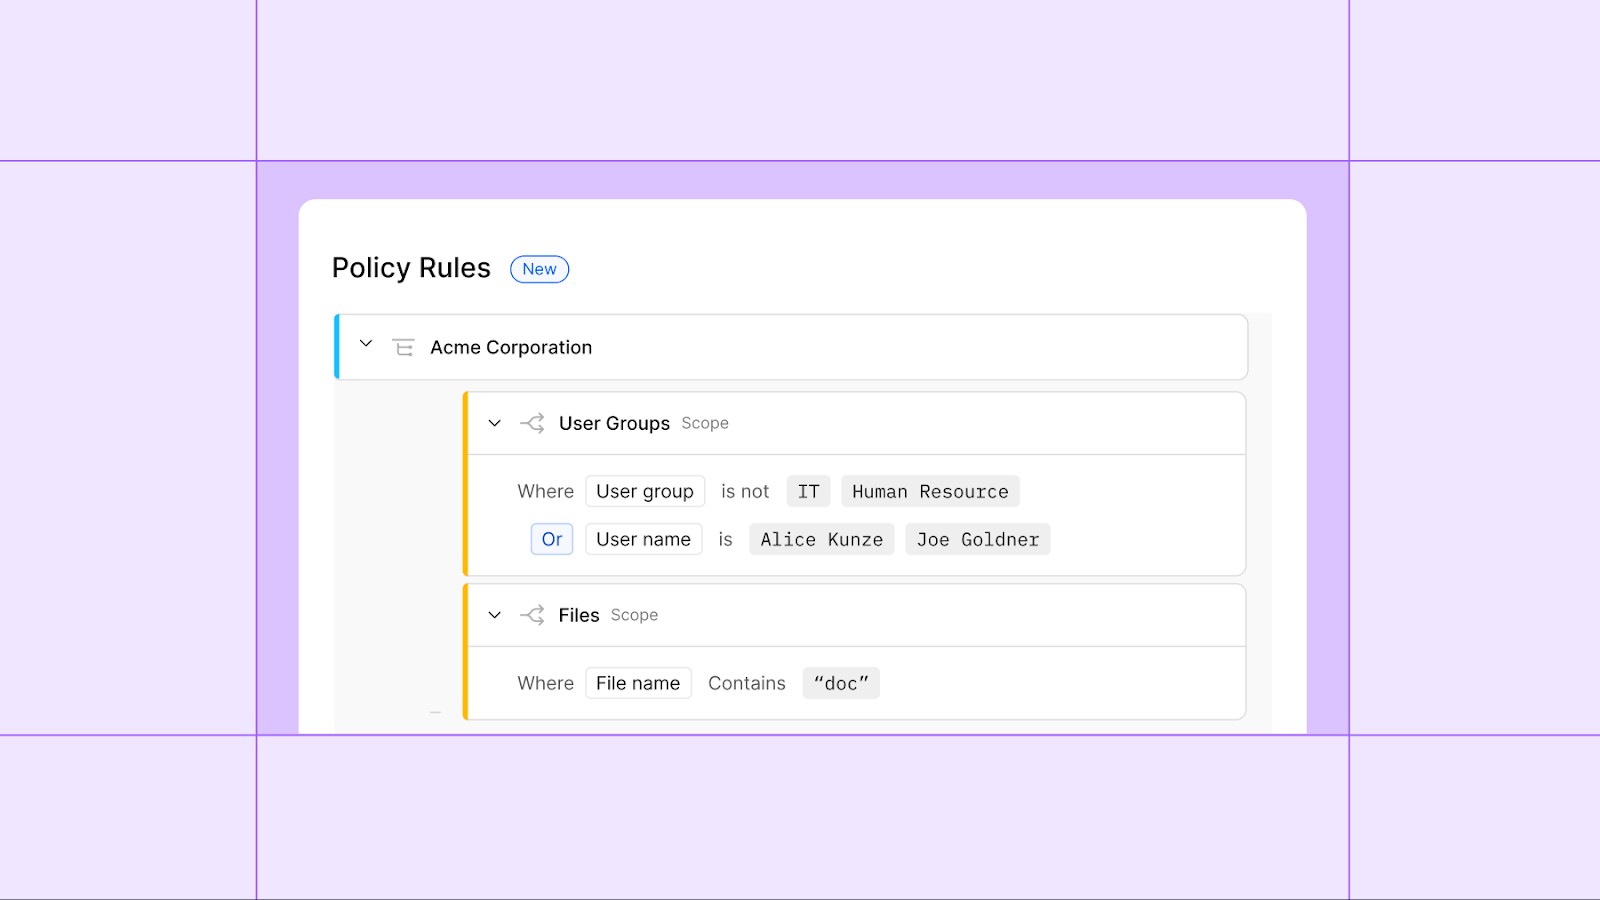Open the User name field selector
Screen dimensions: 1600x900
[x=643, y=539]
